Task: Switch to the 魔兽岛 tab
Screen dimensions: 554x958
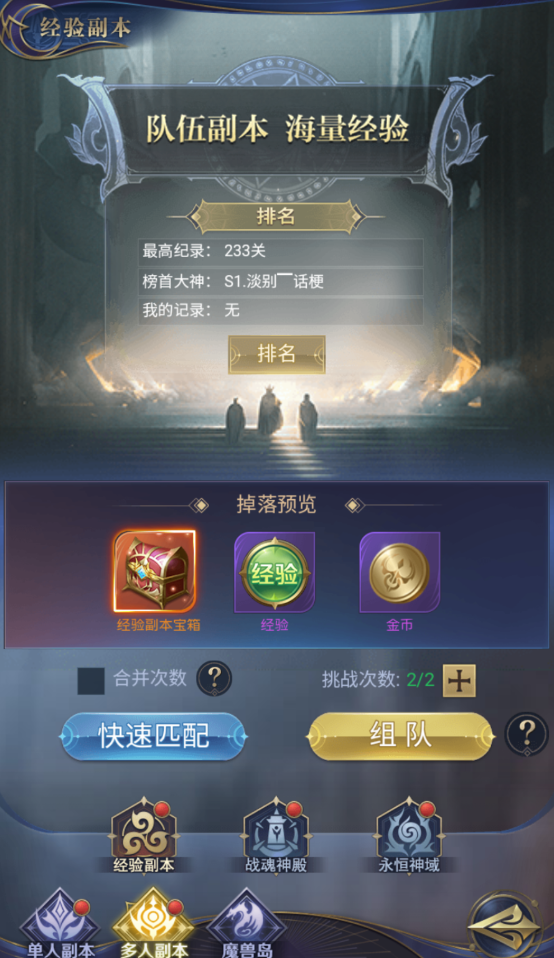Action: [x=246, y=924]
